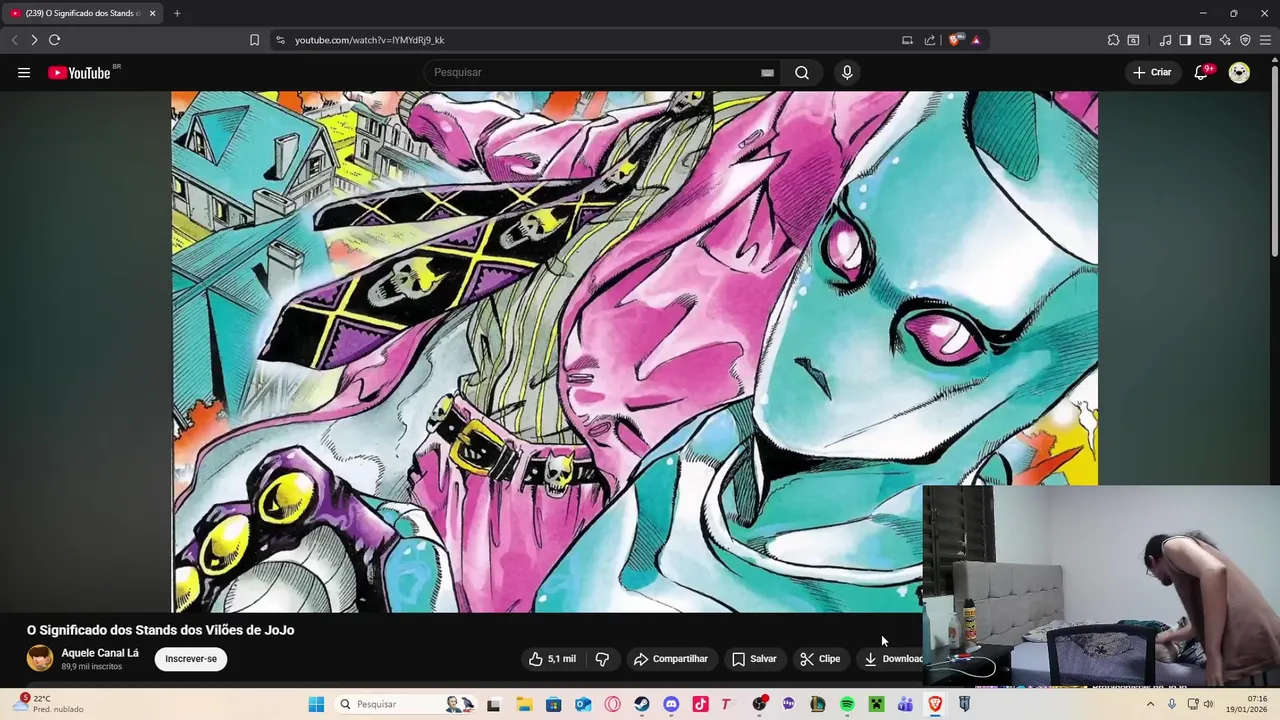Click the Compartilhar button
The height and width of the screenshot is (720, 1280).
pos(671,659)
